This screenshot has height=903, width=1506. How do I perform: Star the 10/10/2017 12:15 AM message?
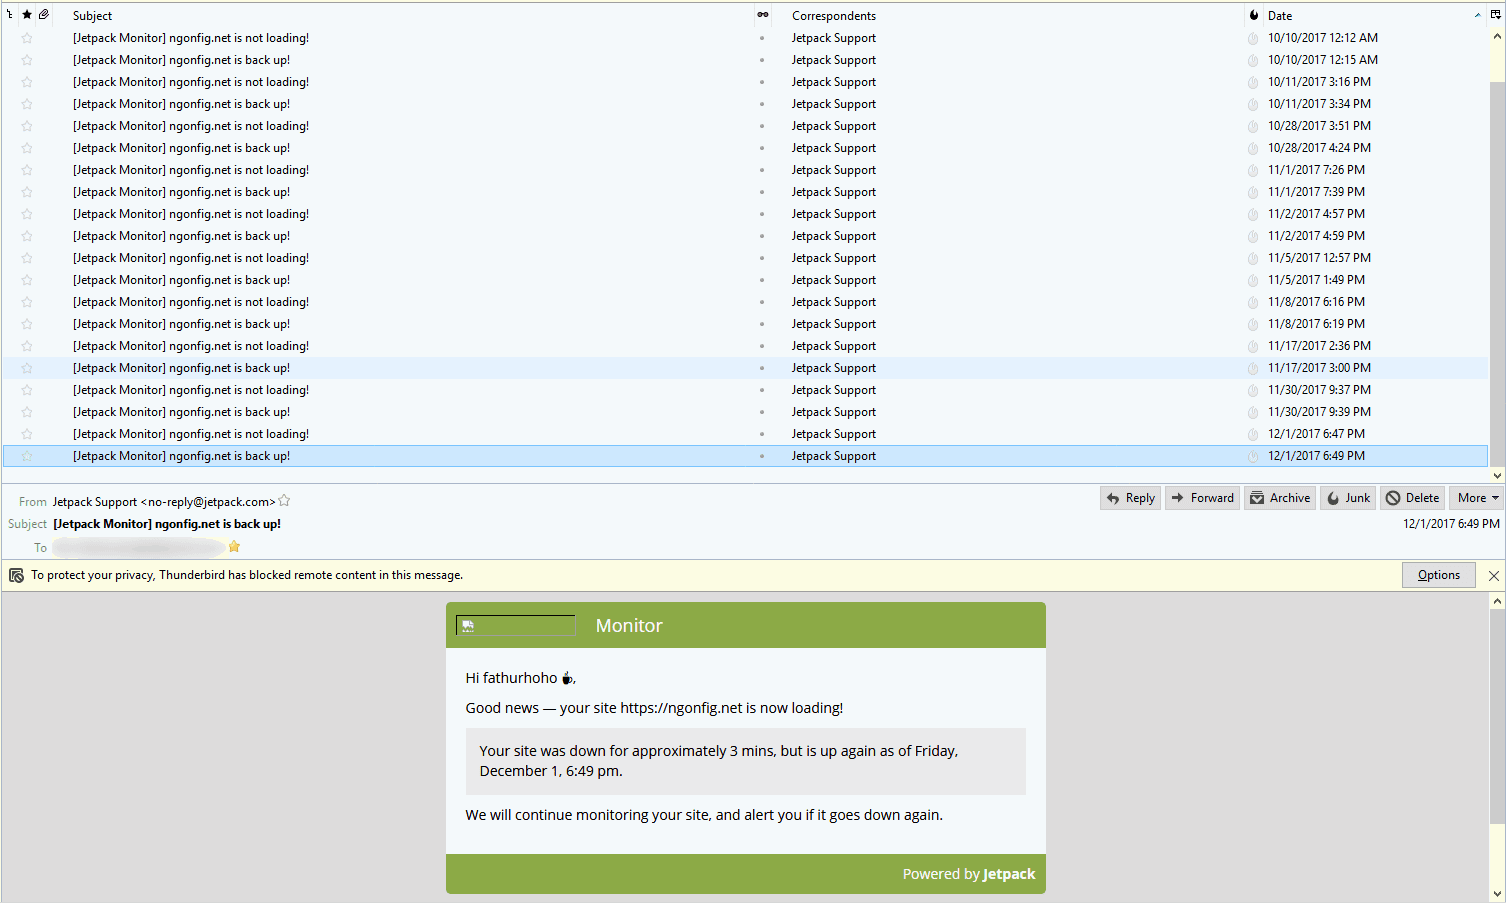coord(27,60)
